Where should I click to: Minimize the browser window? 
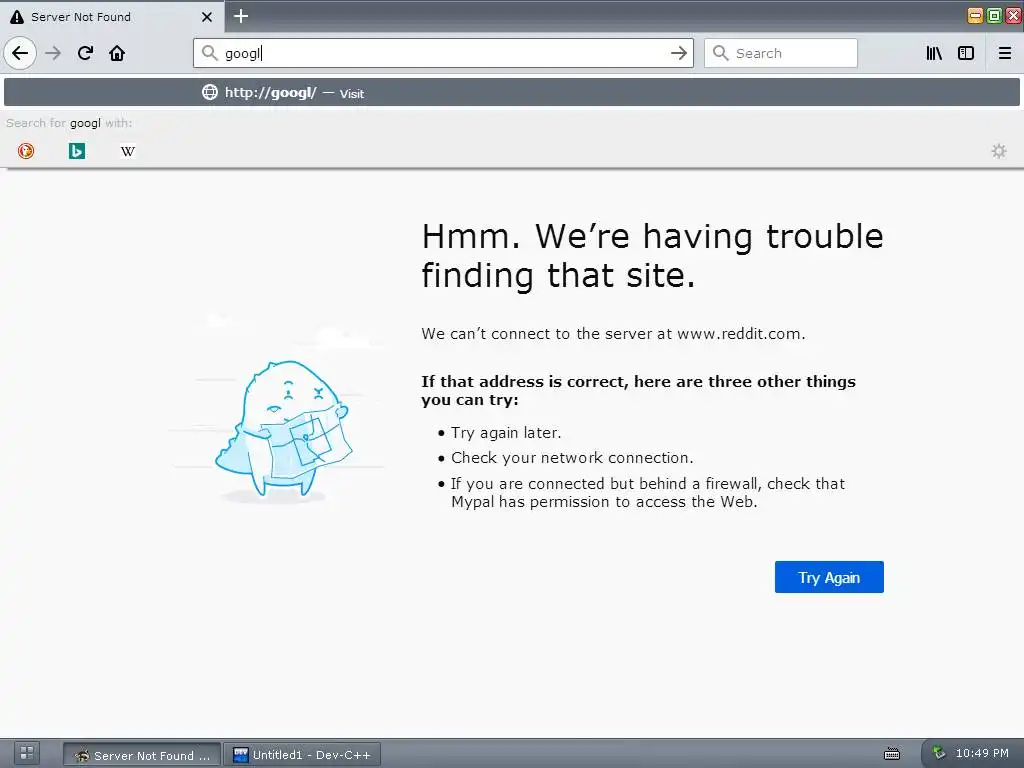coord(975,16)
